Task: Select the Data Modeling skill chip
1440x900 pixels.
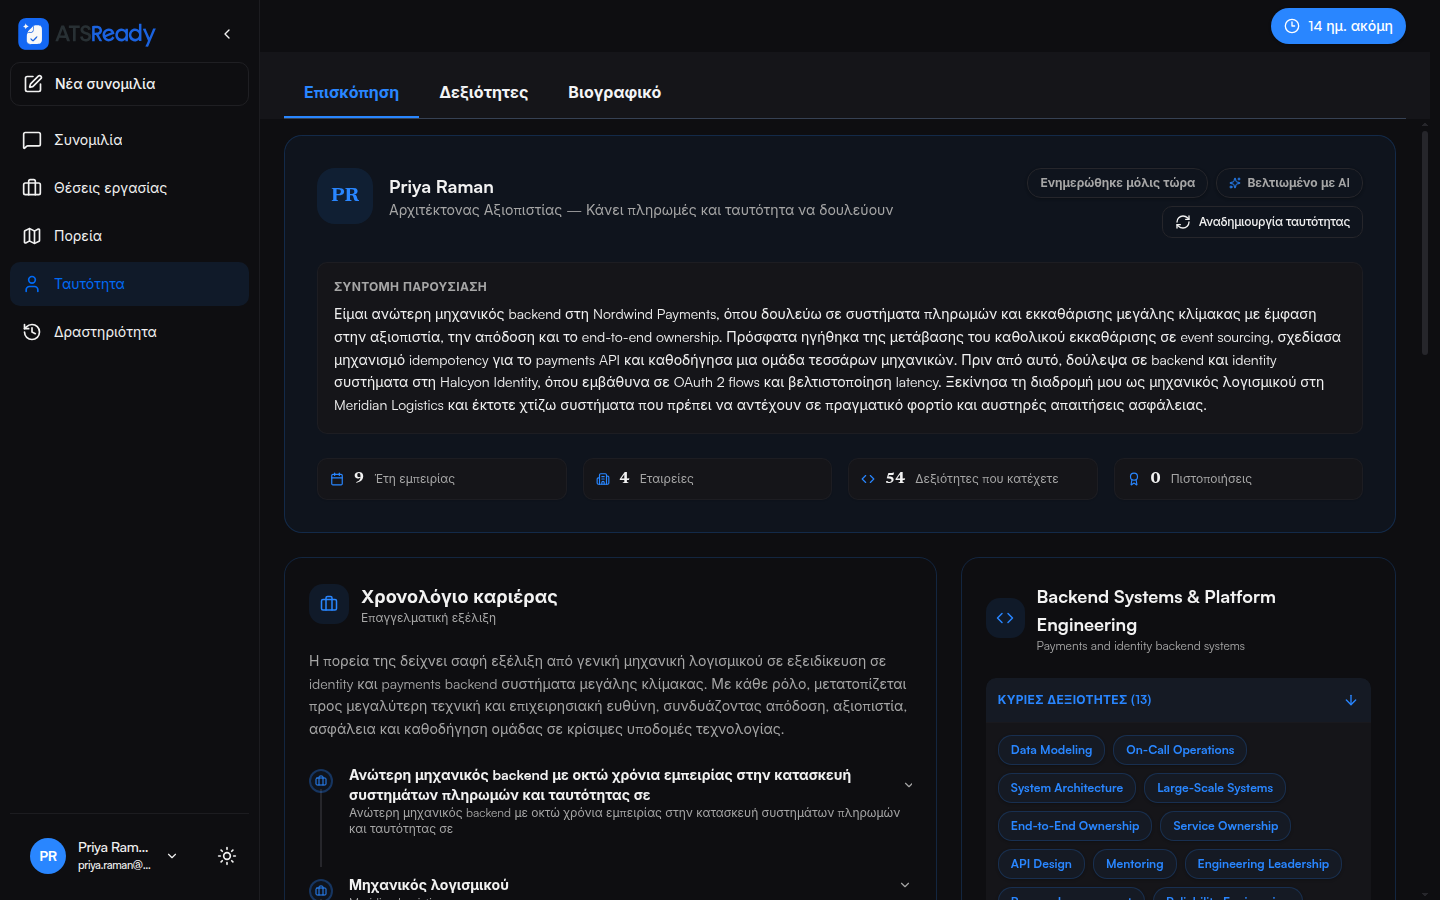Action: coord(1051,750)
